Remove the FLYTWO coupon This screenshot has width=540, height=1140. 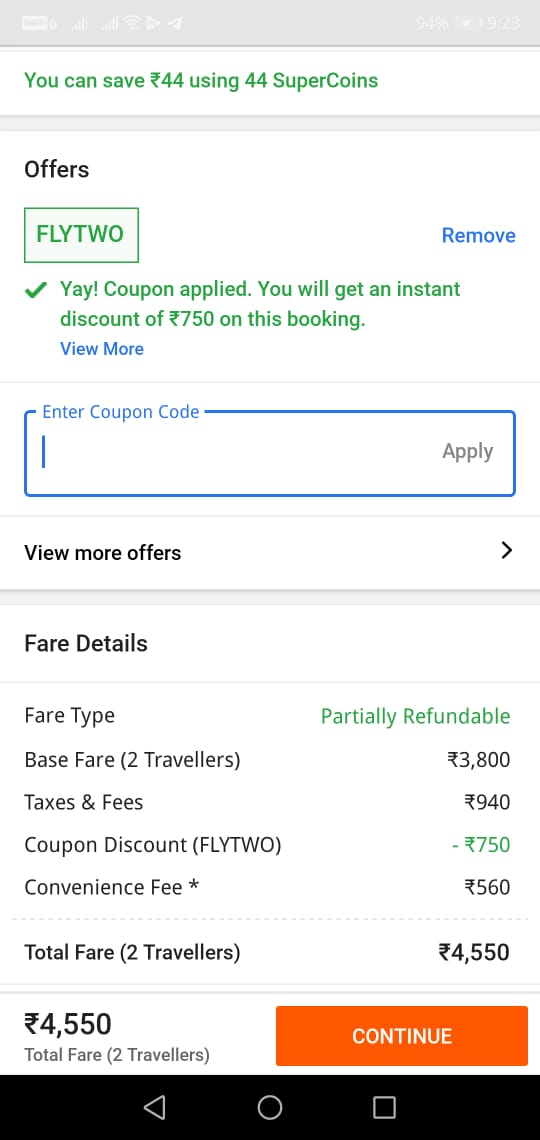pyautogui.click(x=478, y=236)
